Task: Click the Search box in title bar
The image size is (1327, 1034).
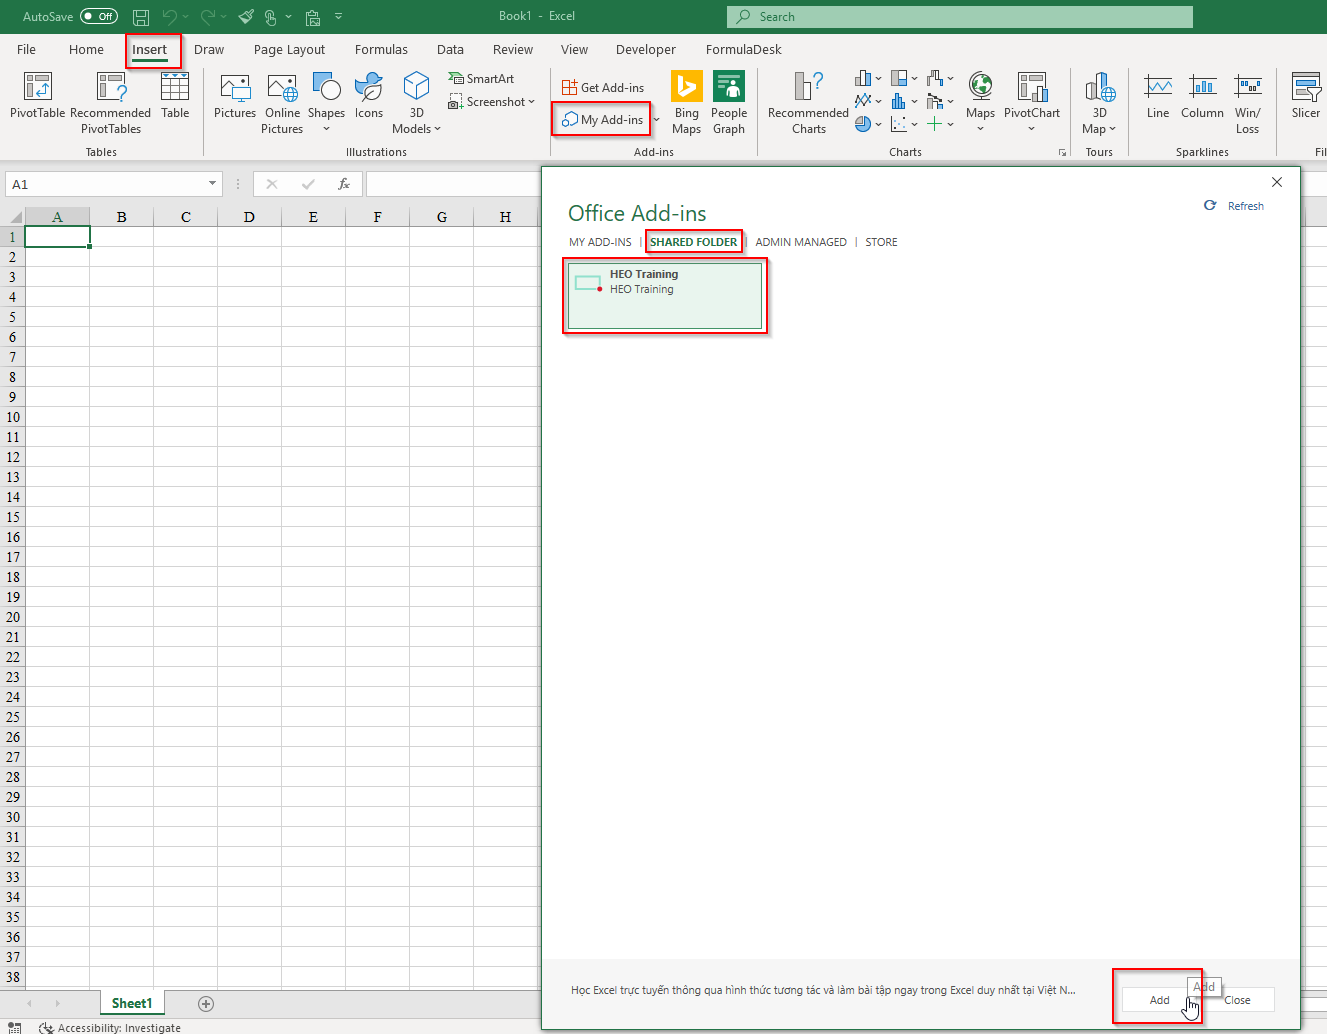Action: (960, 17)
